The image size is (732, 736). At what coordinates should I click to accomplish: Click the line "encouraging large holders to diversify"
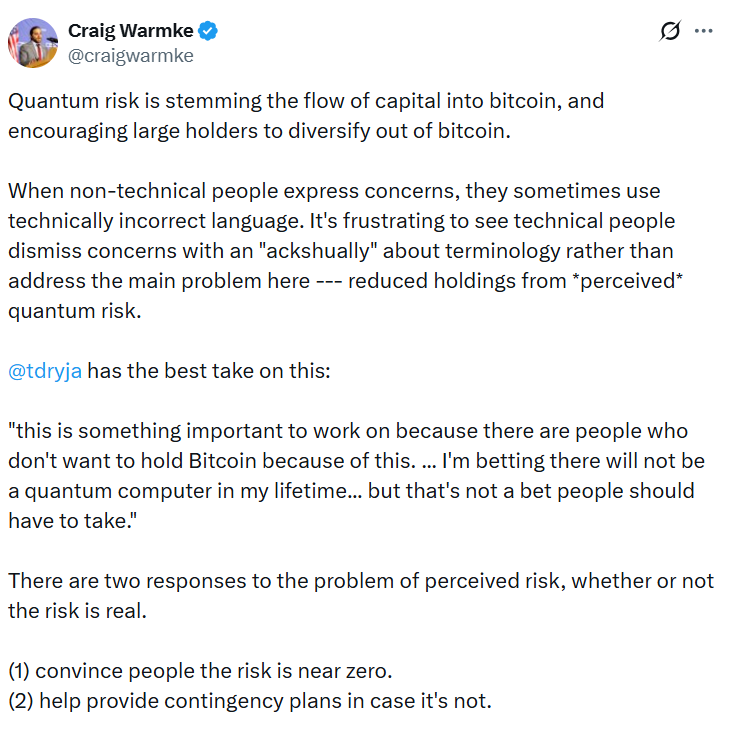tap(259, 131)
